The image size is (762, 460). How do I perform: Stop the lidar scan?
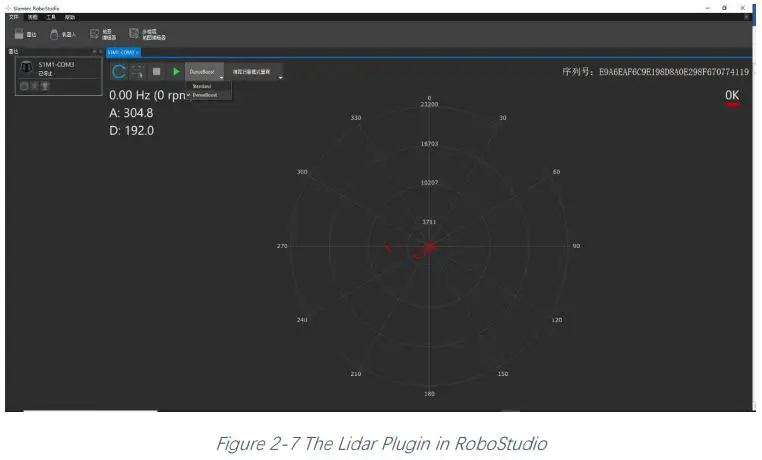click(156, 71)
